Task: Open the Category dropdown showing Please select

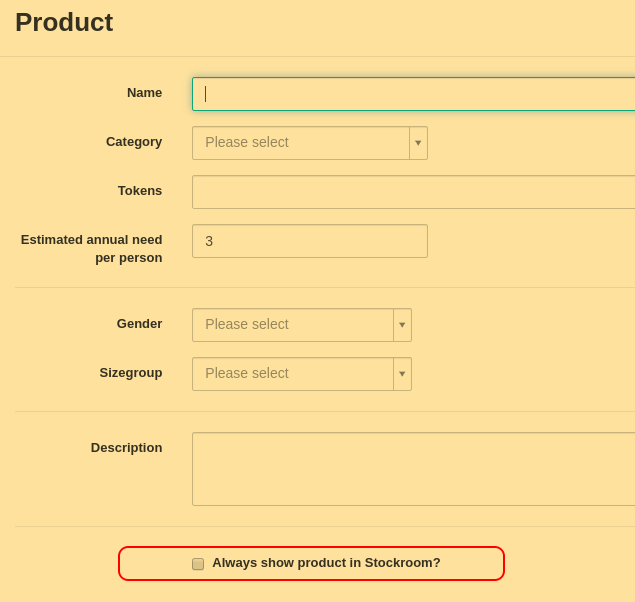Action: pos(310,143)
